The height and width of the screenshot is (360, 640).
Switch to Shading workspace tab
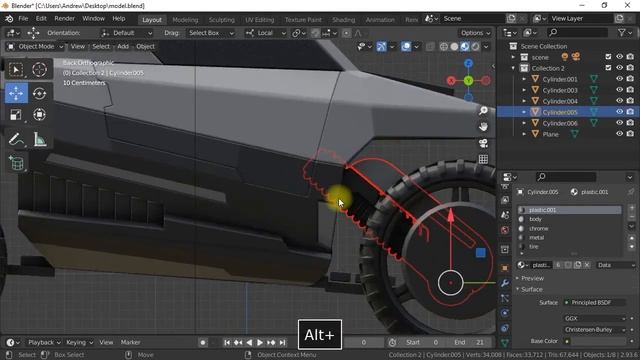[343, 20]
